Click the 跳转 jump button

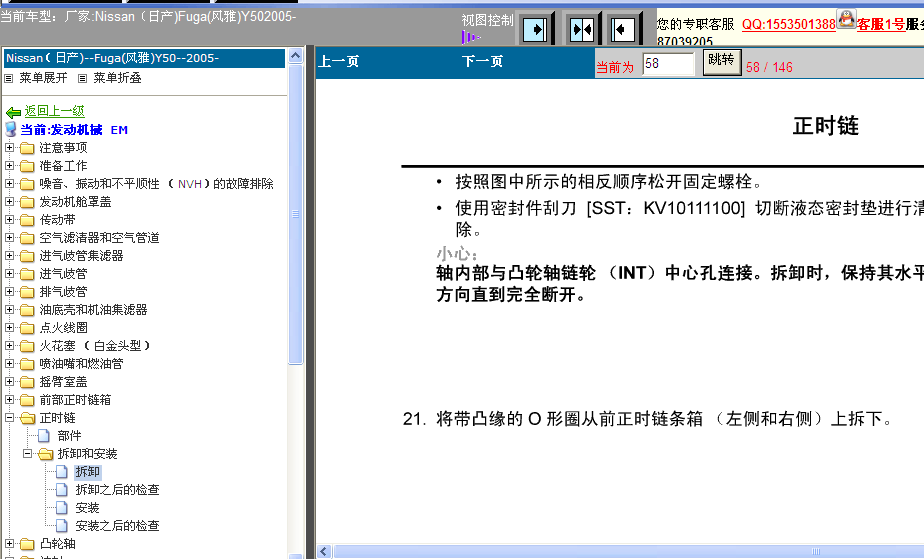click(722, 62)
